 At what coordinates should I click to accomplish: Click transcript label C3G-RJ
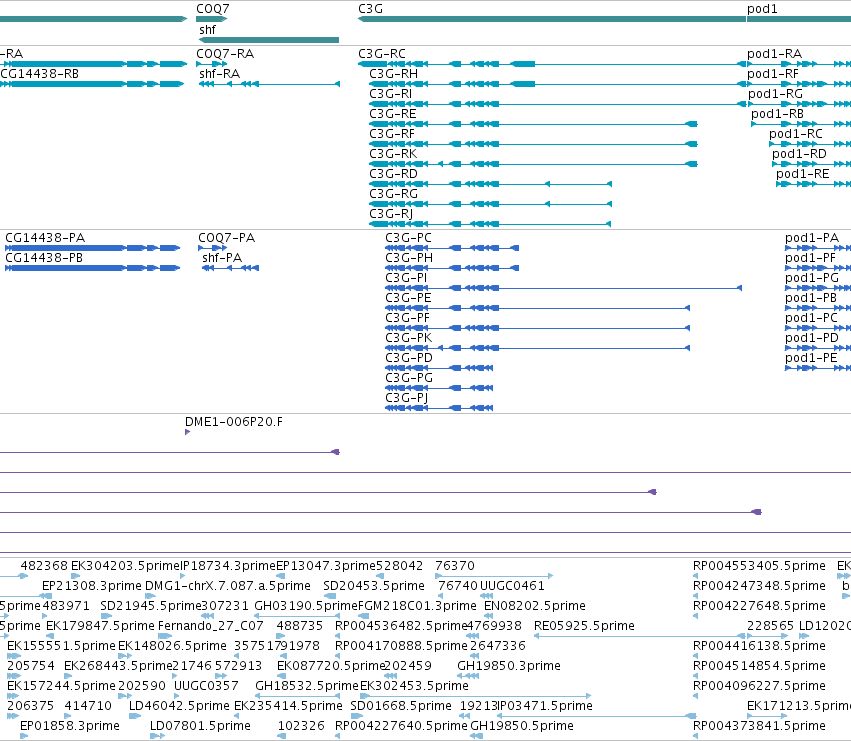[391, 214]
